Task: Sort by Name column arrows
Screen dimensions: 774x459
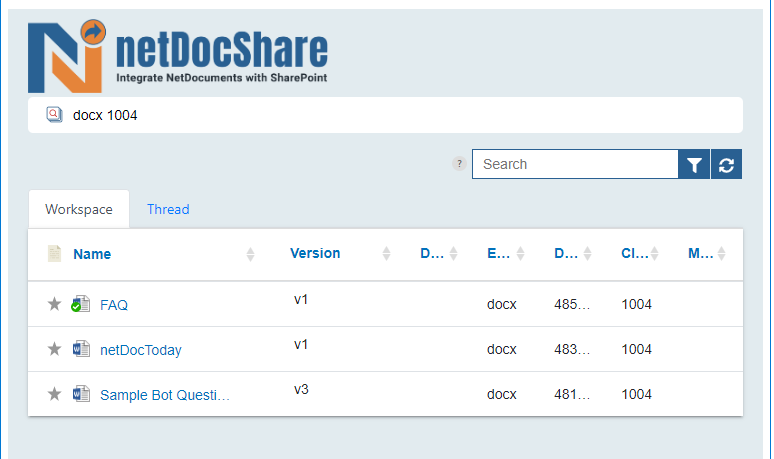Action: [x=250, y=254]
